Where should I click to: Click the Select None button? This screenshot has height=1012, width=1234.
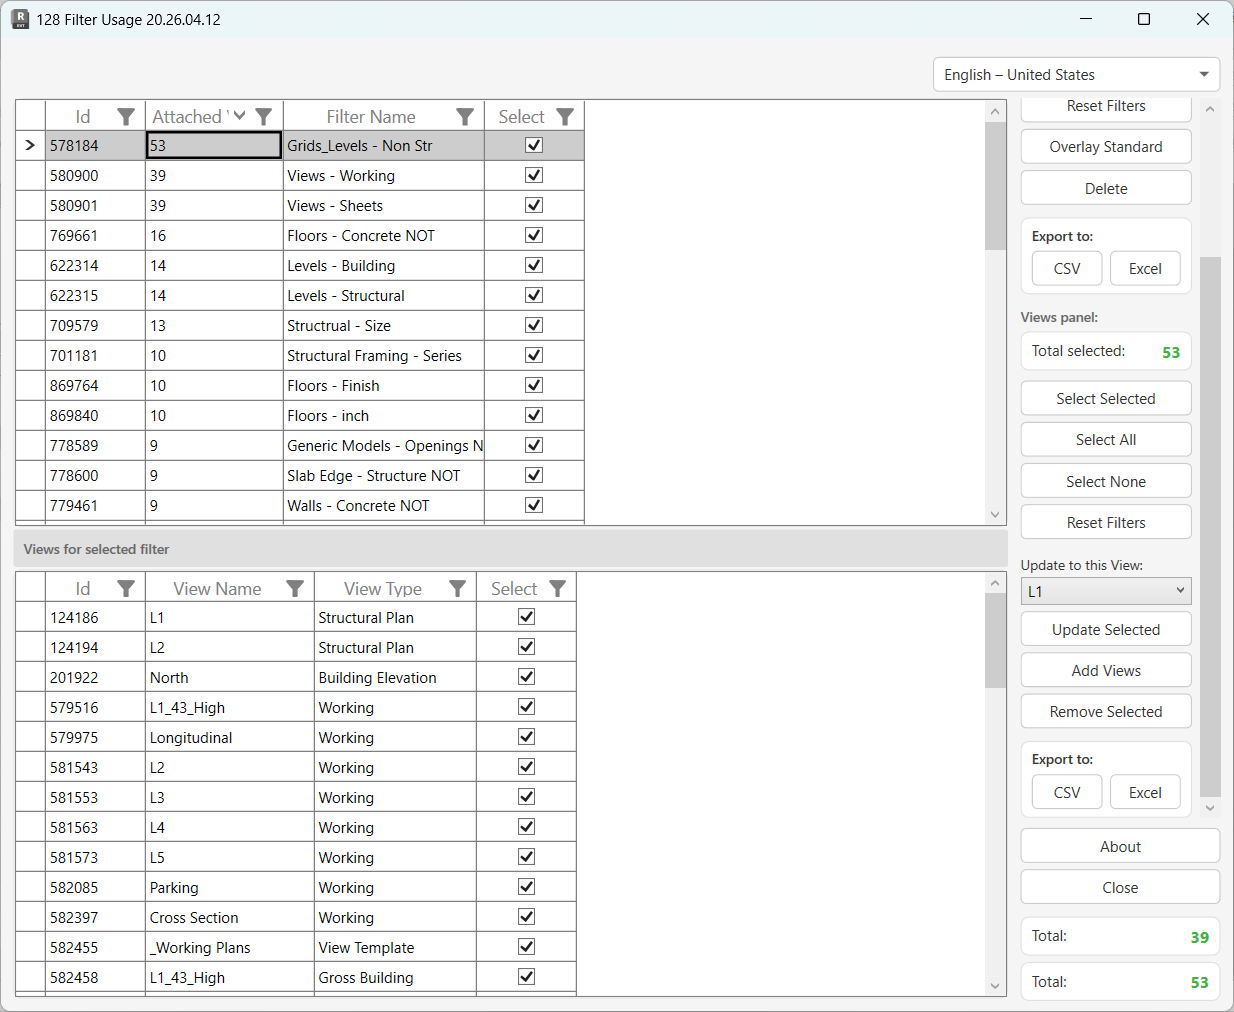coord(1105,481)
